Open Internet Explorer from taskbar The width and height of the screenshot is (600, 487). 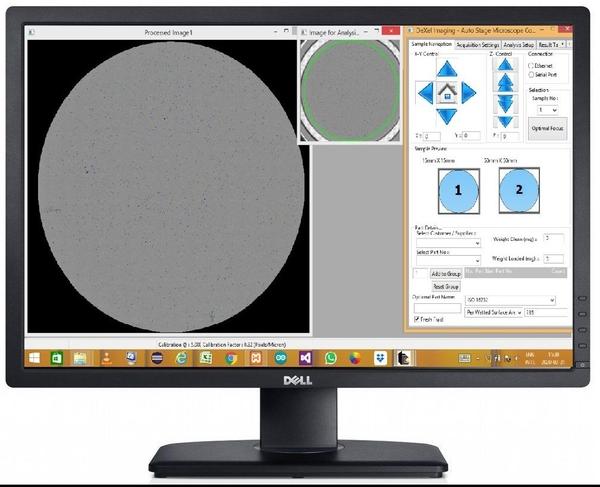point(181,358)
